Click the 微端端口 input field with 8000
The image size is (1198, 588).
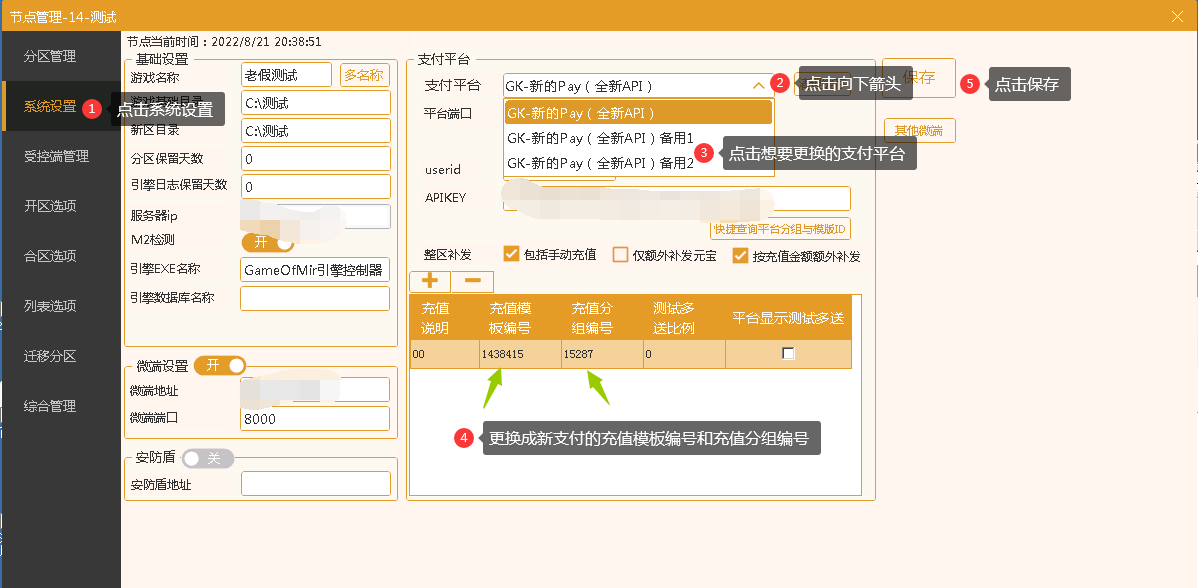(315, 419)
